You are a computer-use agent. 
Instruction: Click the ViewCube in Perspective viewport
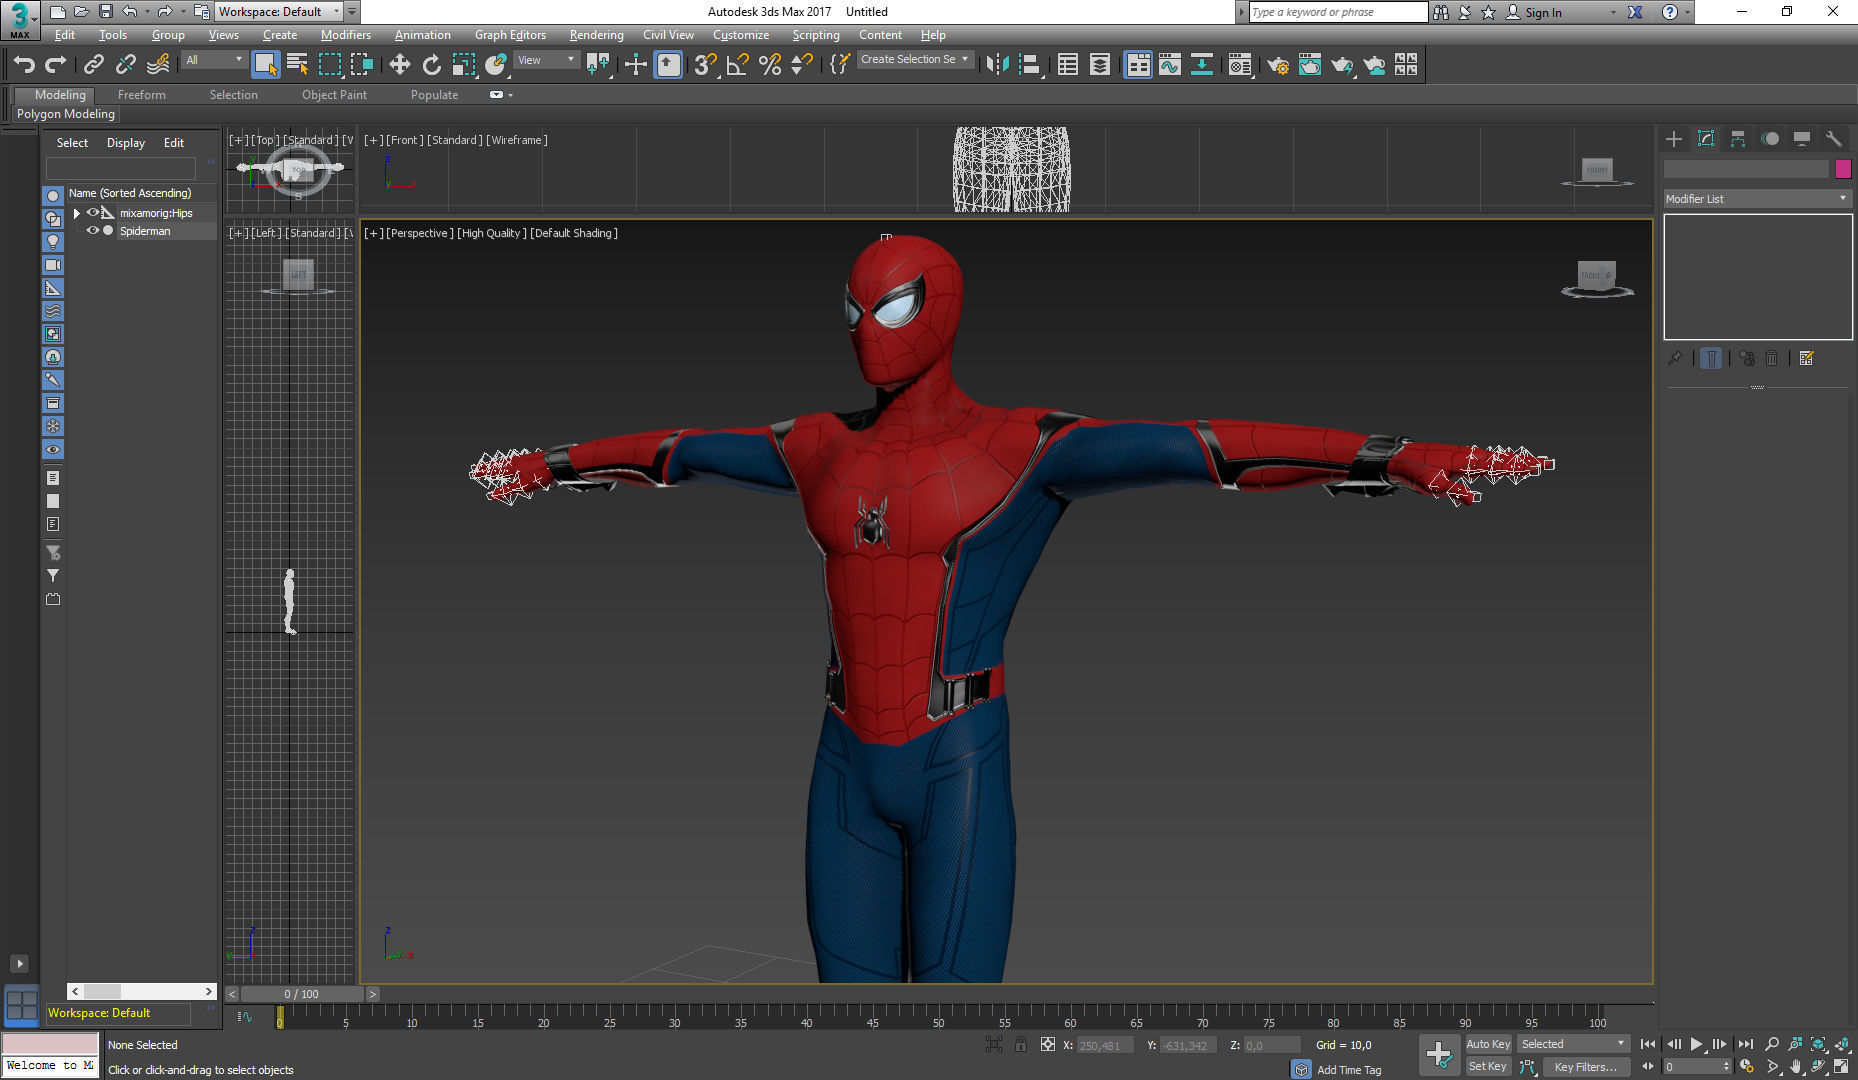point(1597,277)
